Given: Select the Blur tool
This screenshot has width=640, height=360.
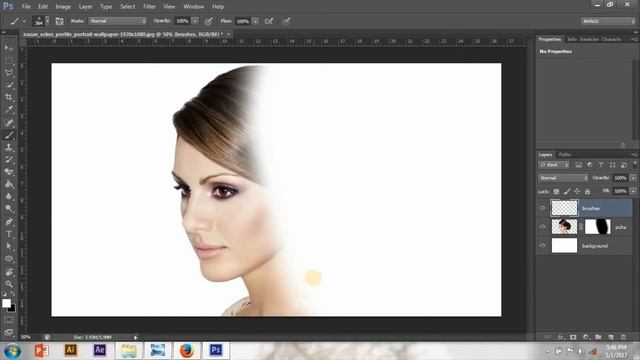Looking at the screenshot, I should click(9, 197).
